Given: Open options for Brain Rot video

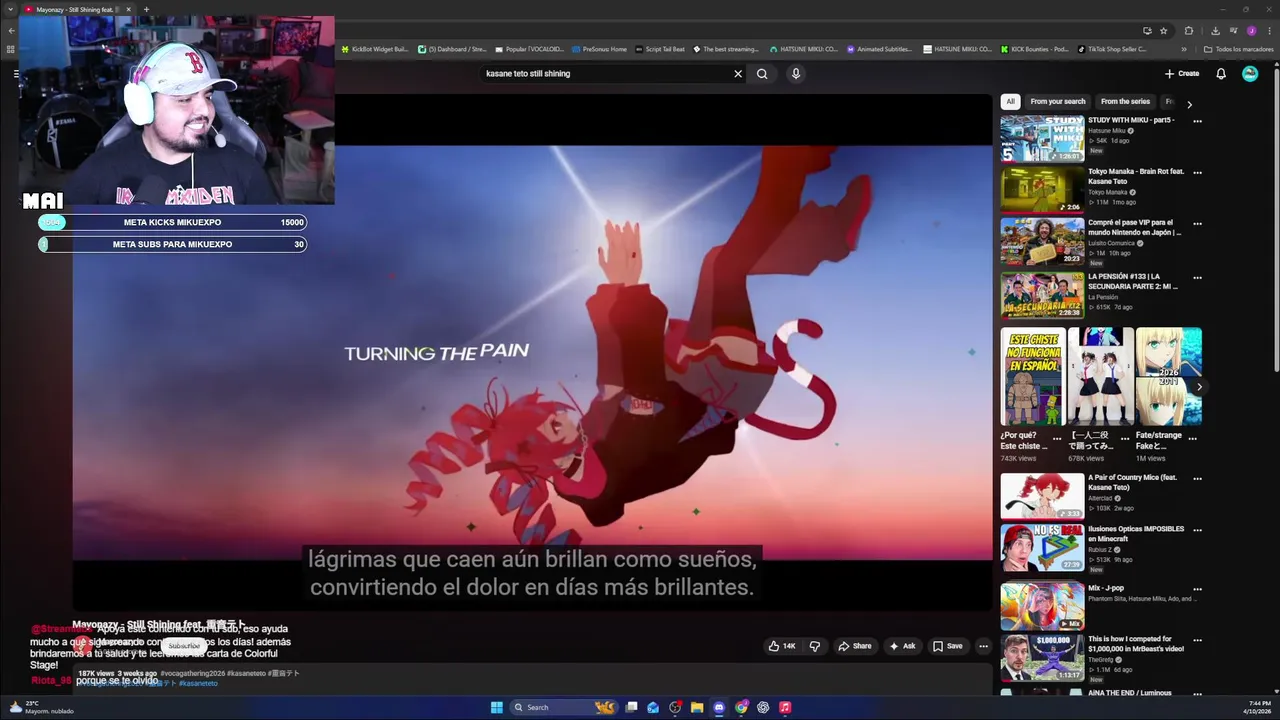Looking at the screenshot, I should [x=1197, y=172].
